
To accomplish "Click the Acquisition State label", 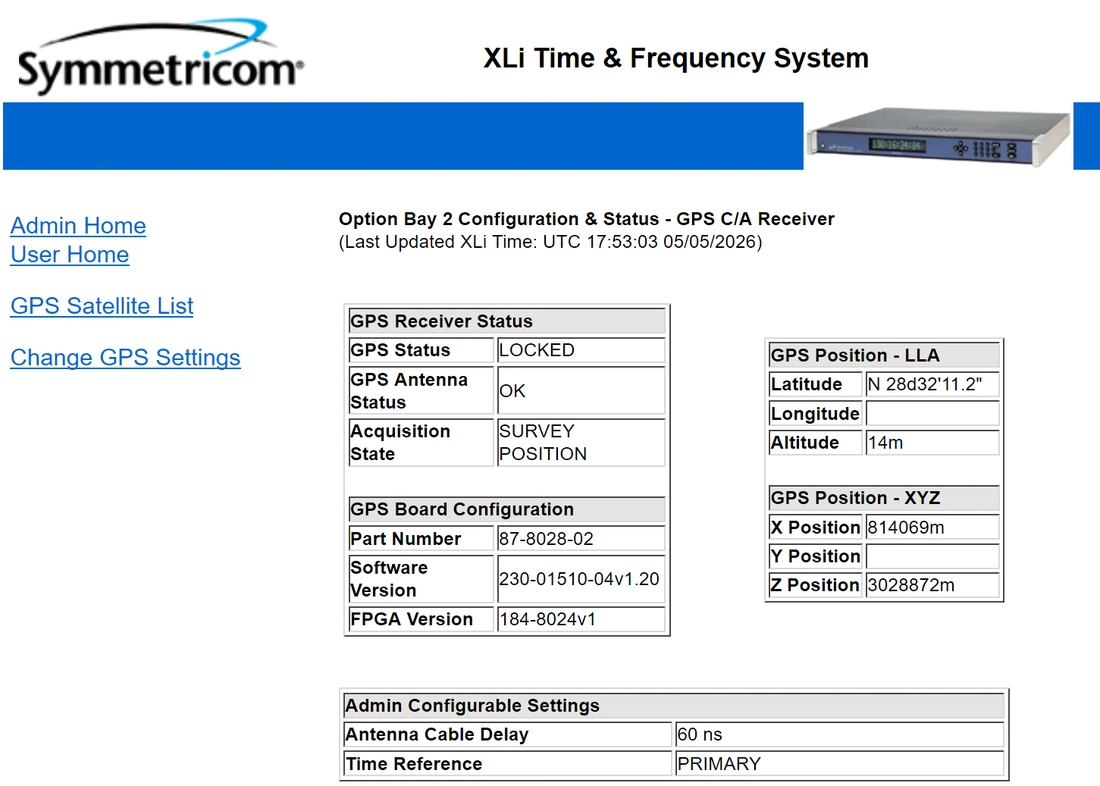I will [x=400, y=442].
